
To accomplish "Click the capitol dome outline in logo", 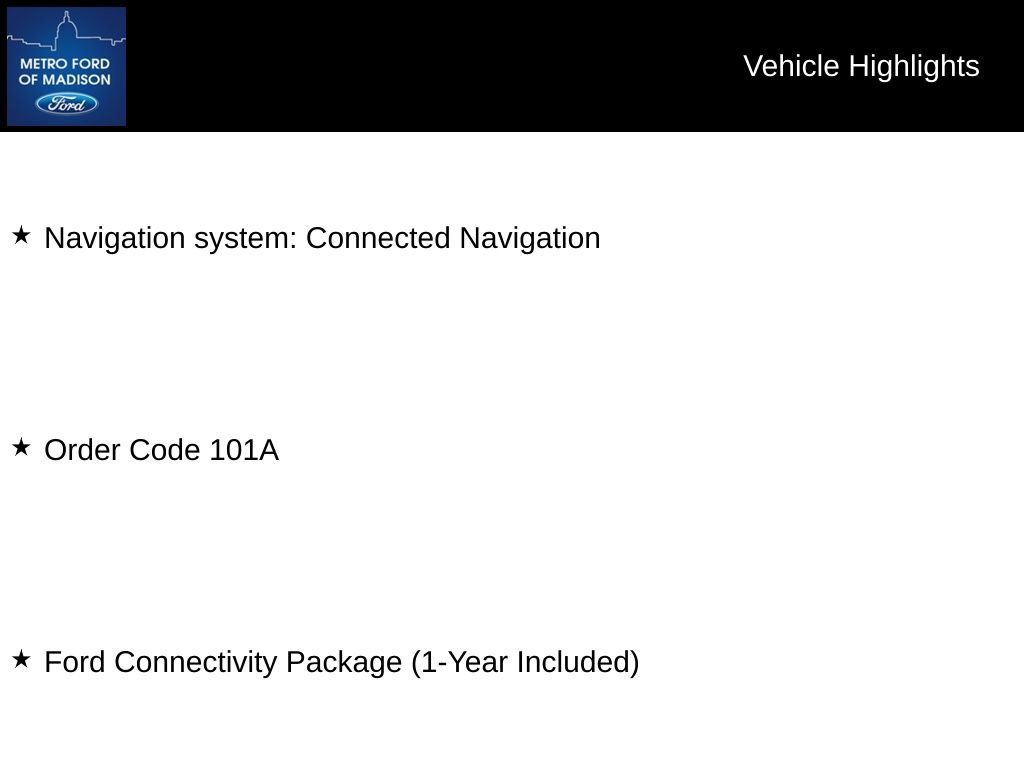I will (x=66, y=28).
